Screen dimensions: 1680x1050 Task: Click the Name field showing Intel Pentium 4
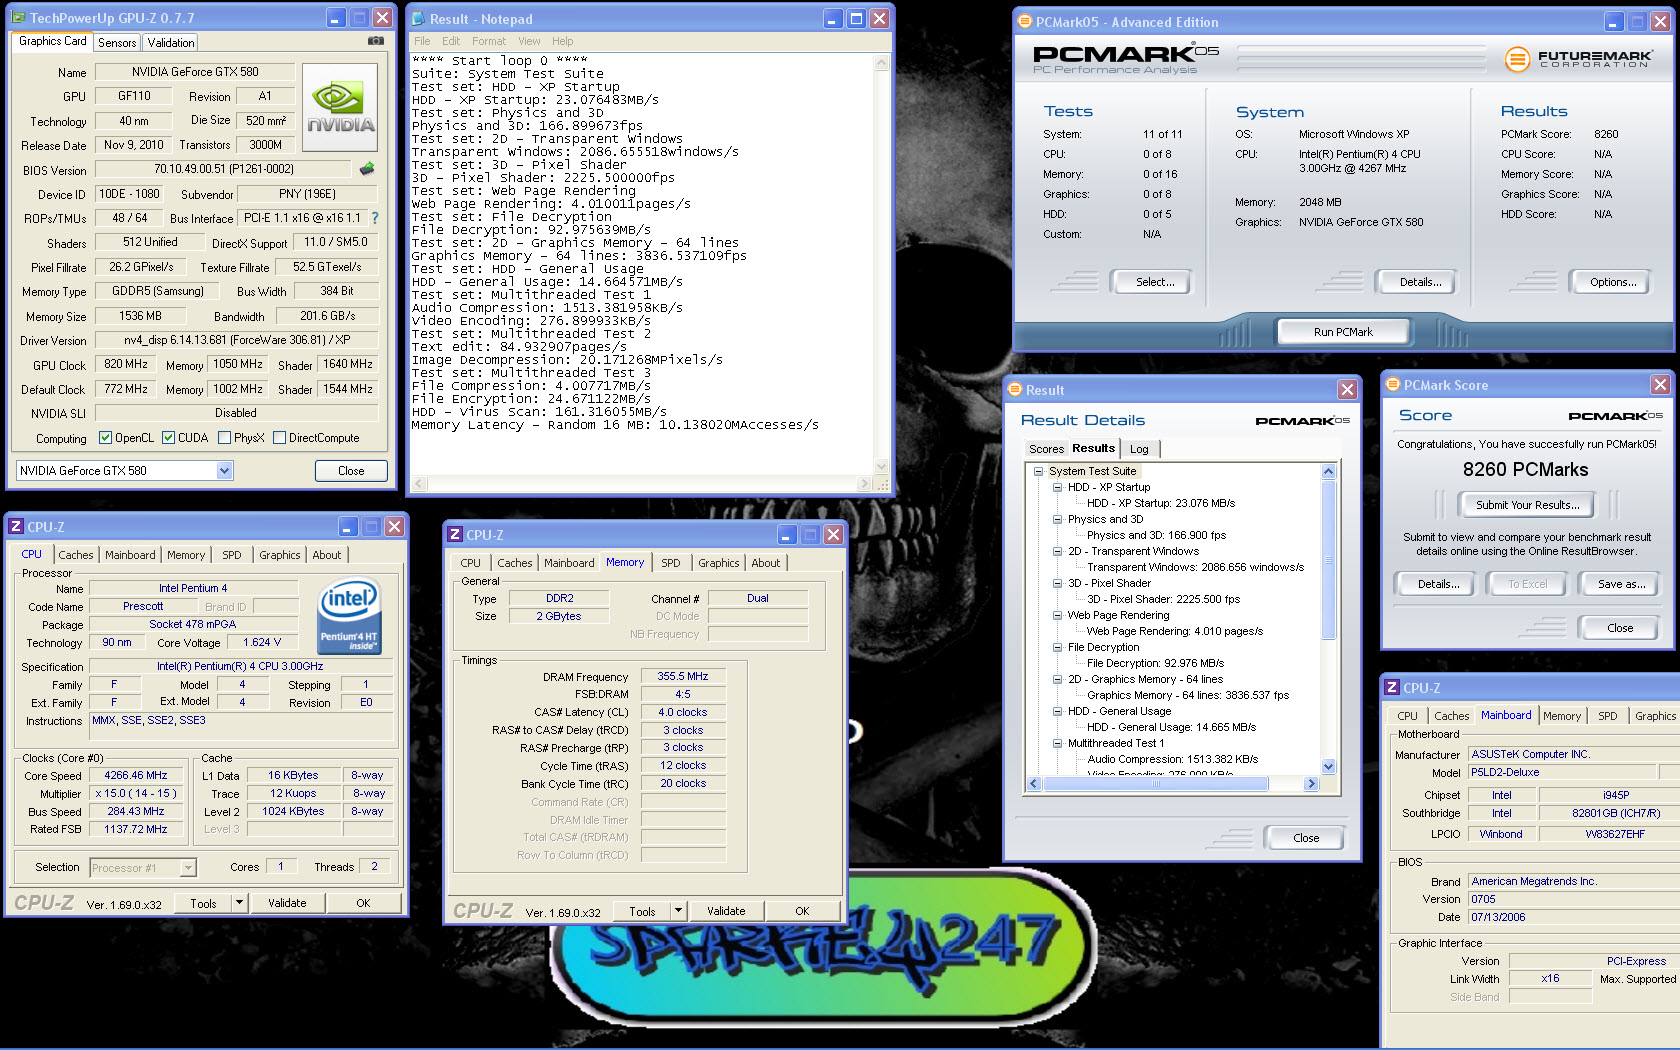(193, 588)
